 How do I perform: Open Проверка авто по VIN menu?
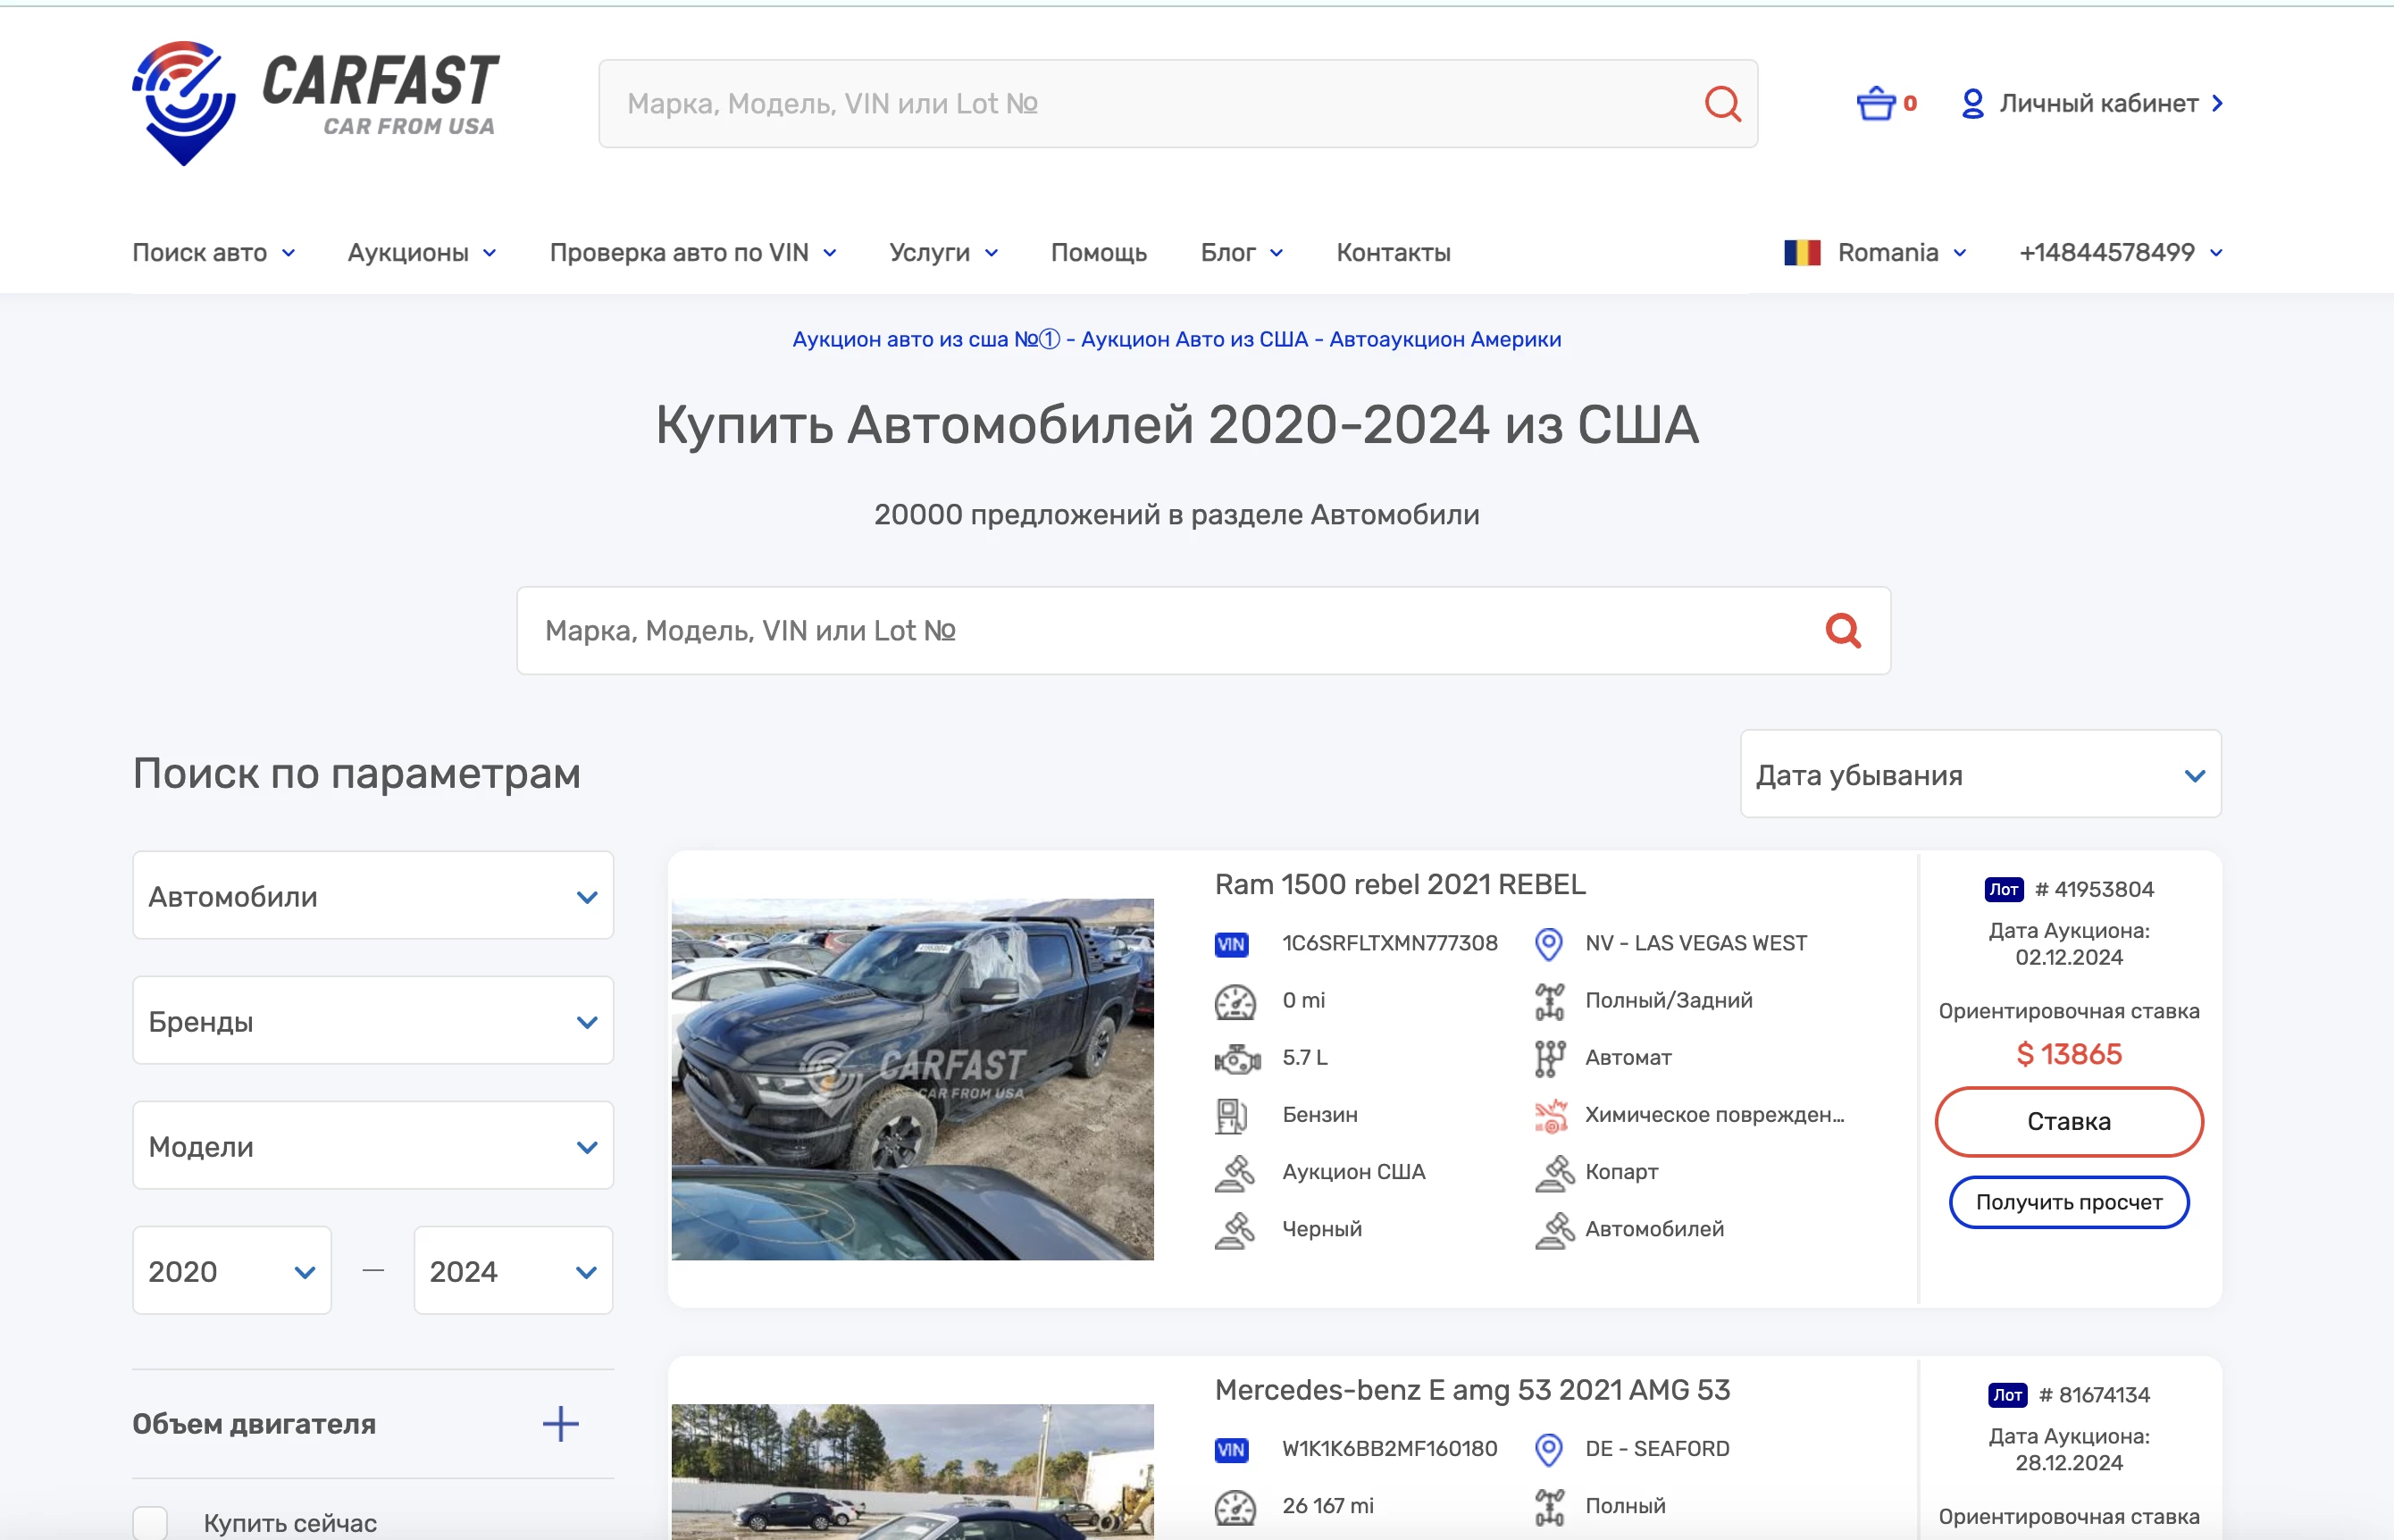point(692,252)
